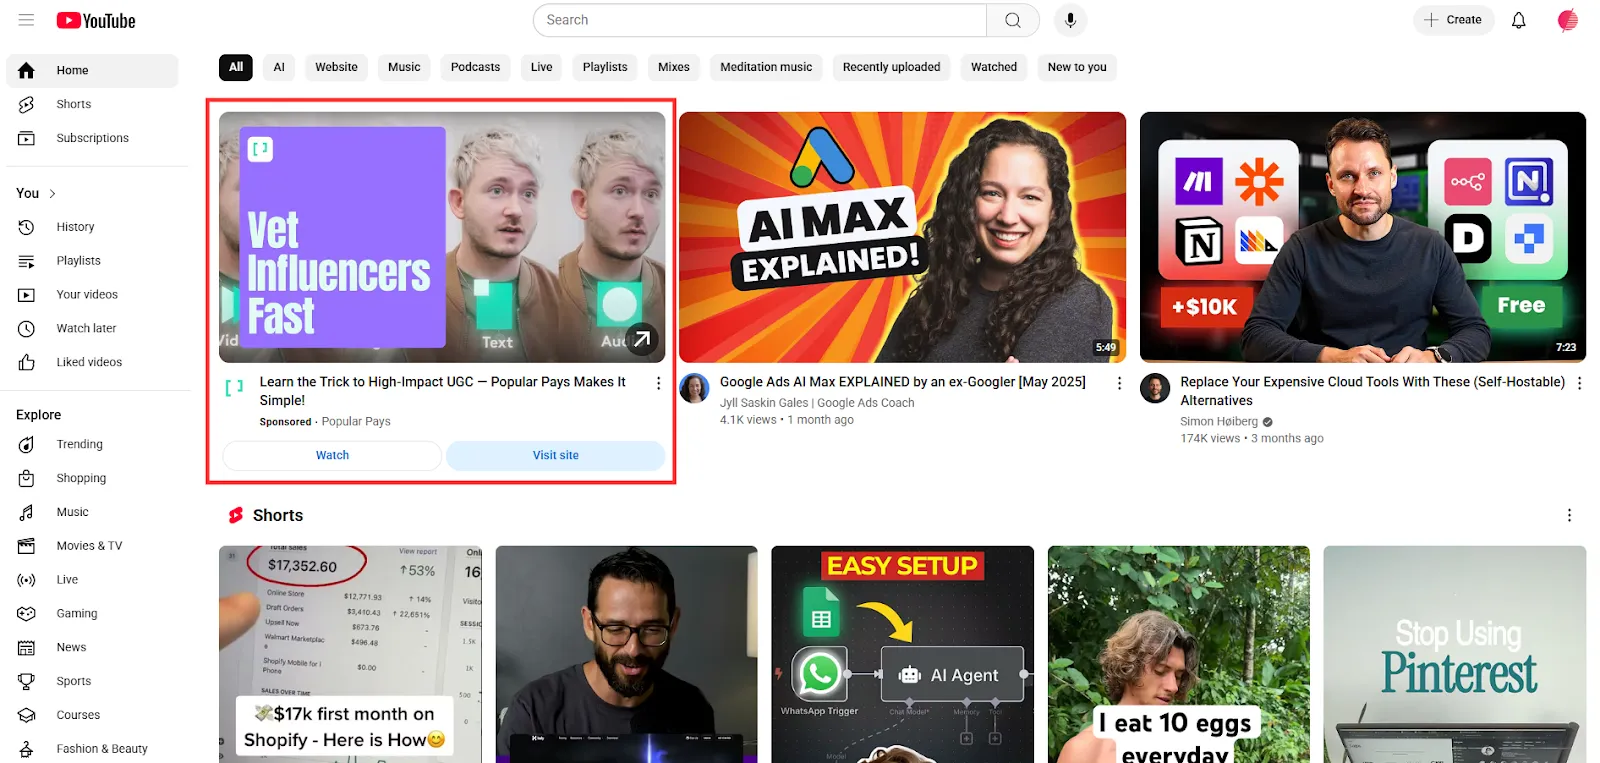Click the Create button

pos(1453,20)
